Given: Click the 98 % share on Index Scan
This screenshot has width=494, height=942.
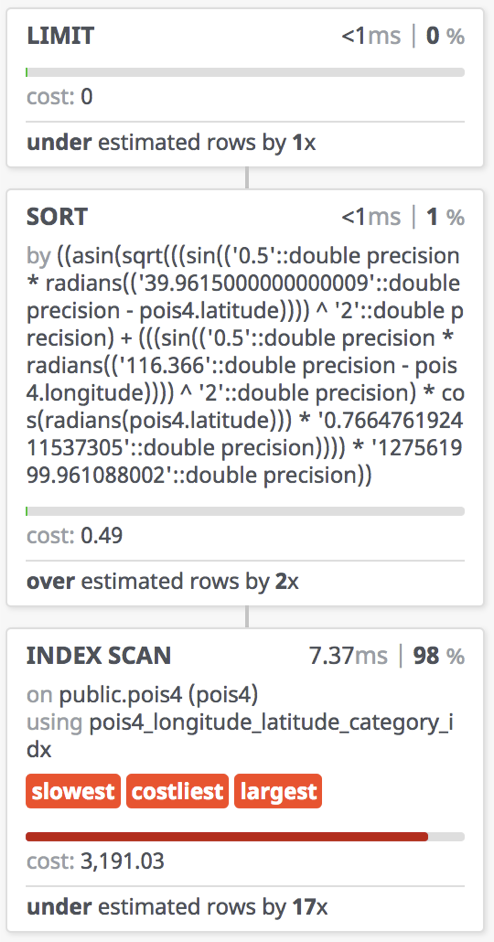Looking at the screenshot, I should point(439,657).
